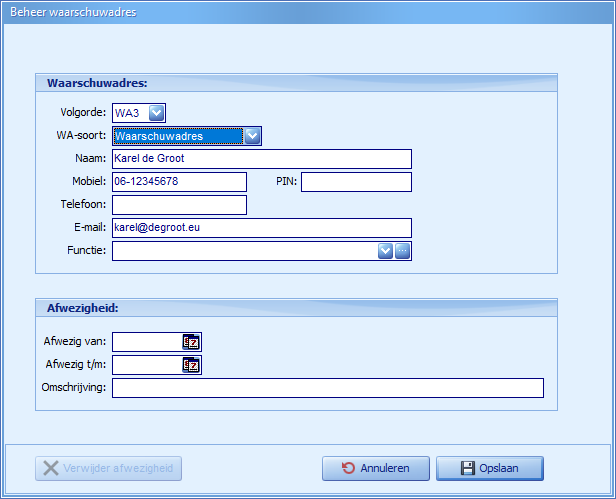Click the empty Telefoon field
The image size is (616, 499).
pyautogui.click(x=180, y=205)
